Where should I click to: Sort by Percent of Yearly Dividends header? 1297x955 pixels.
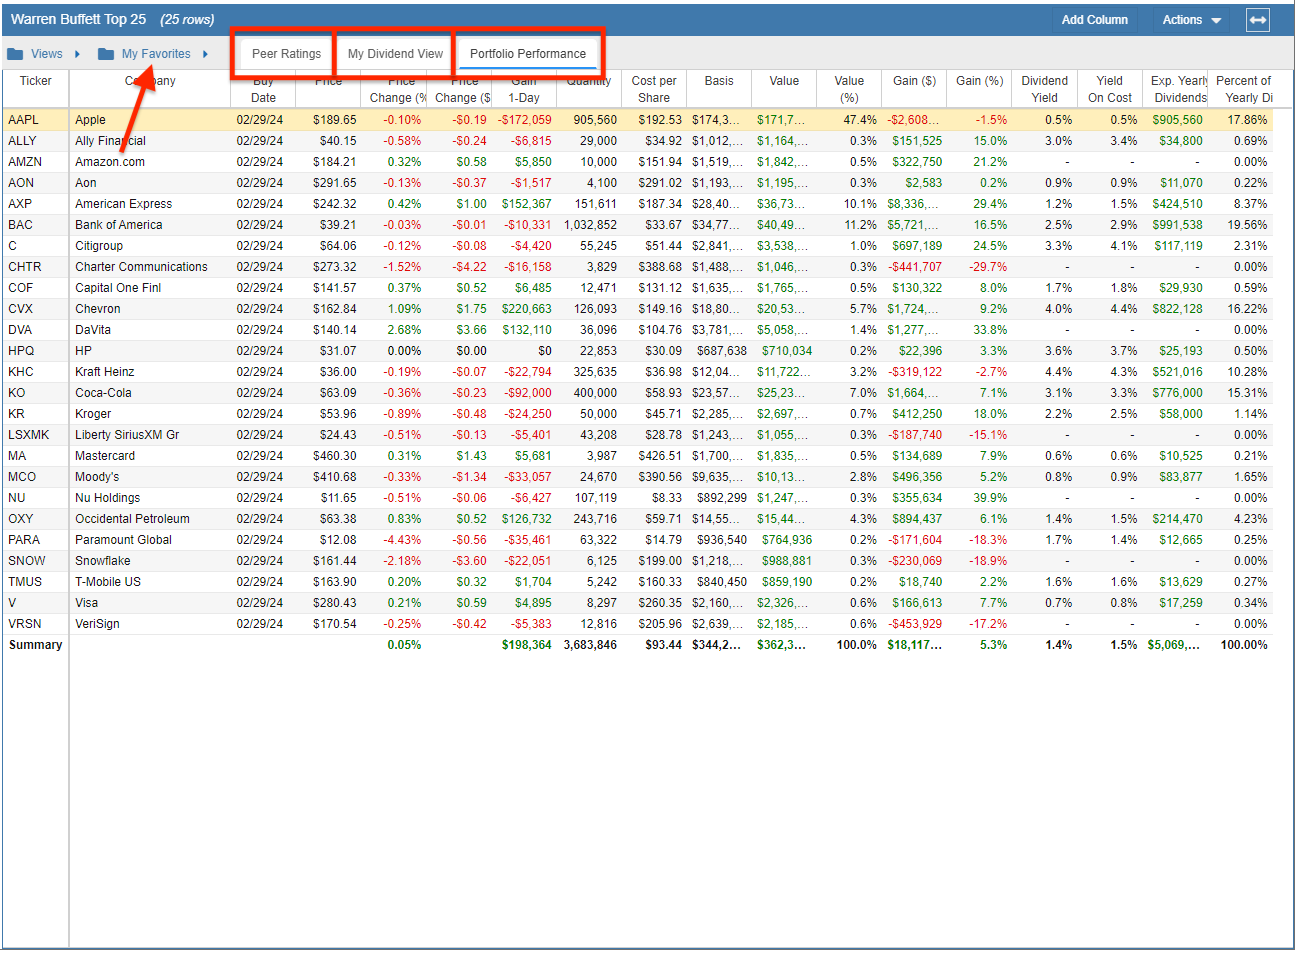click(1242, 89)
